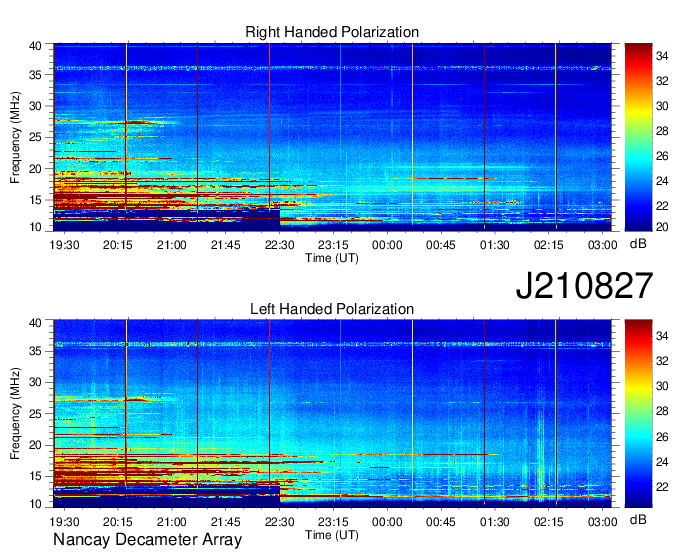This screenshot has height=552, width=680.
Task: Click the 01:30 time tick under Left Handed plot
Action: tap(494, 522)
